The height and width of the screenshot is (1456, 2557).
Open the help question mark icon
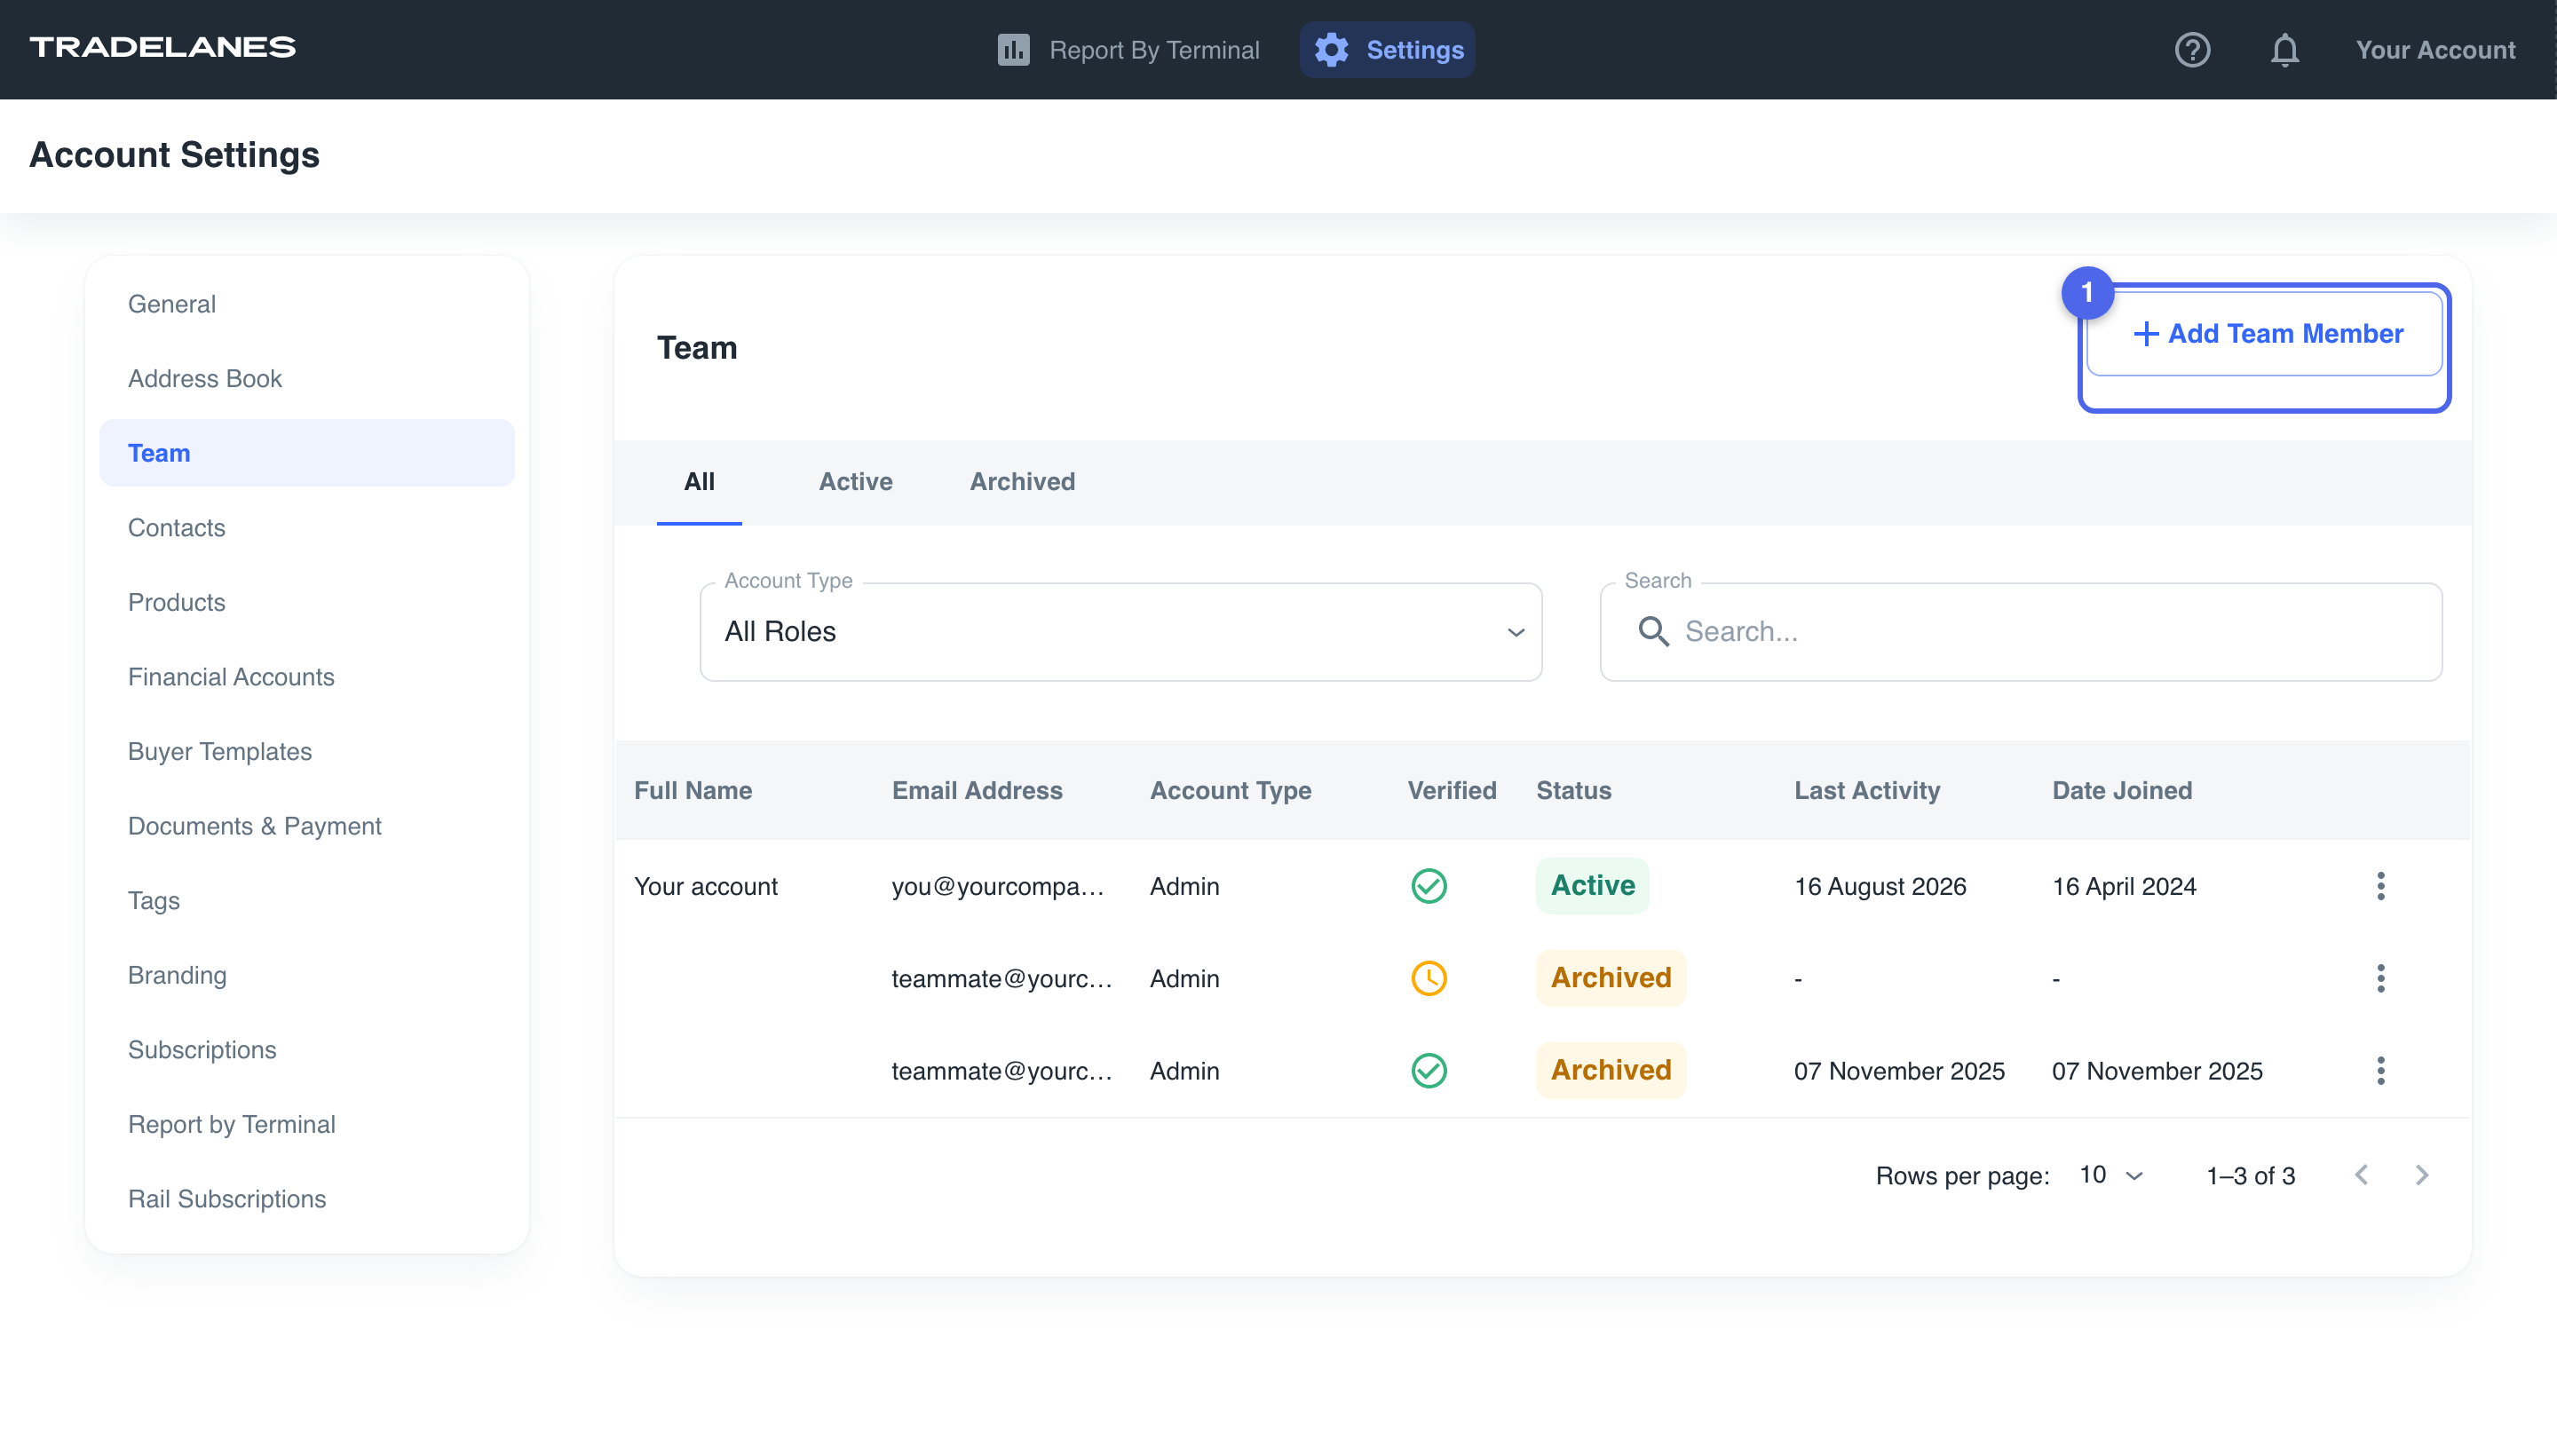(x=2192, y=50)
